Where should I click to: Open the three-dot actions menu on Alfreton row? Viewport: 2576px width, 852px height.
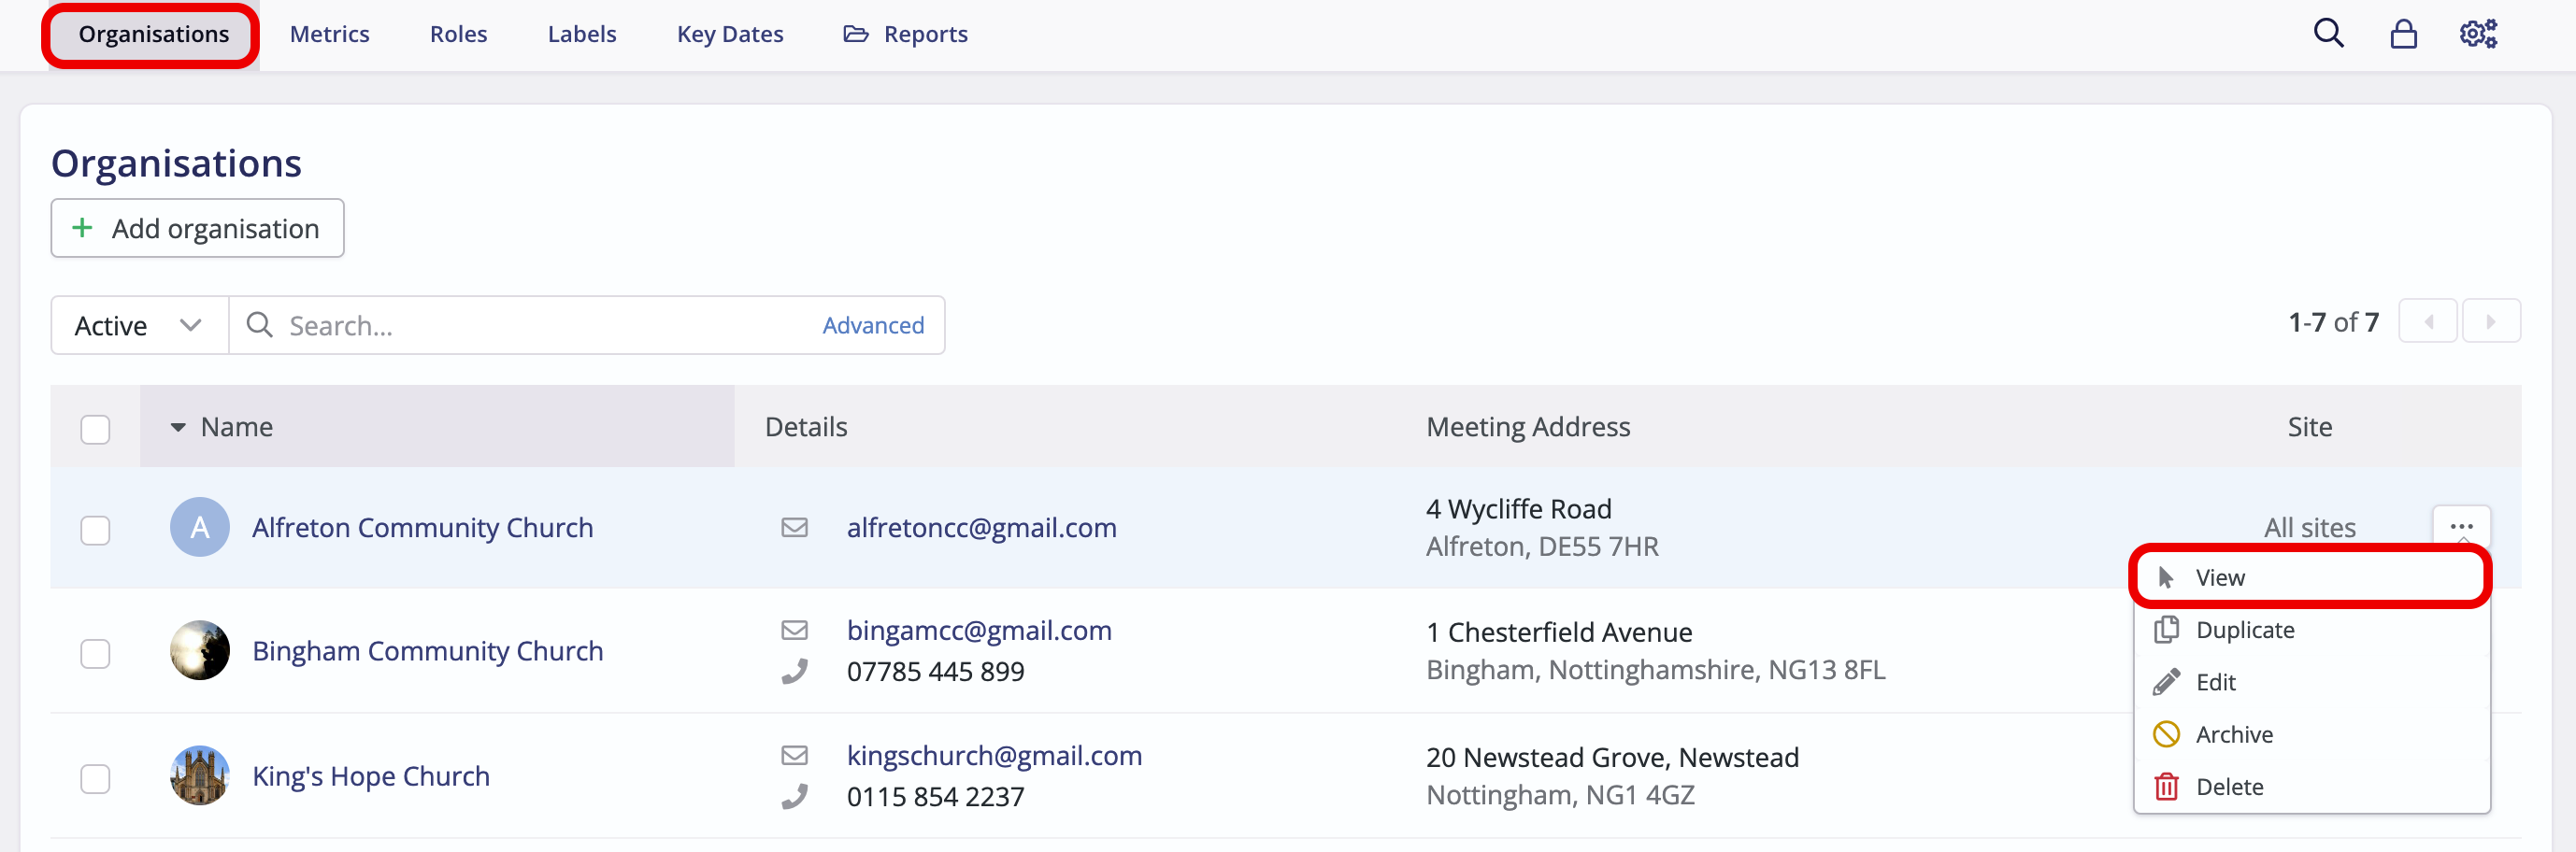(x=2463, y=527)
